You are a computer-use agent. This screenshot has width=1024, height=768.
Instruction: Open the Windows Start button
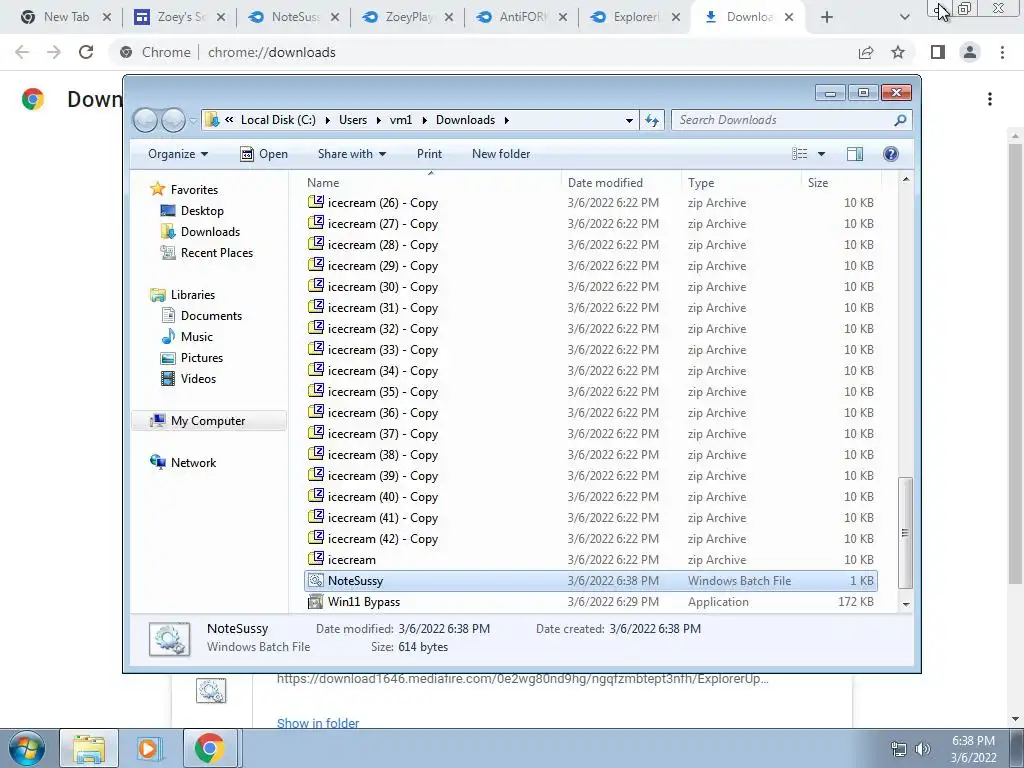[x=27, y=748]
